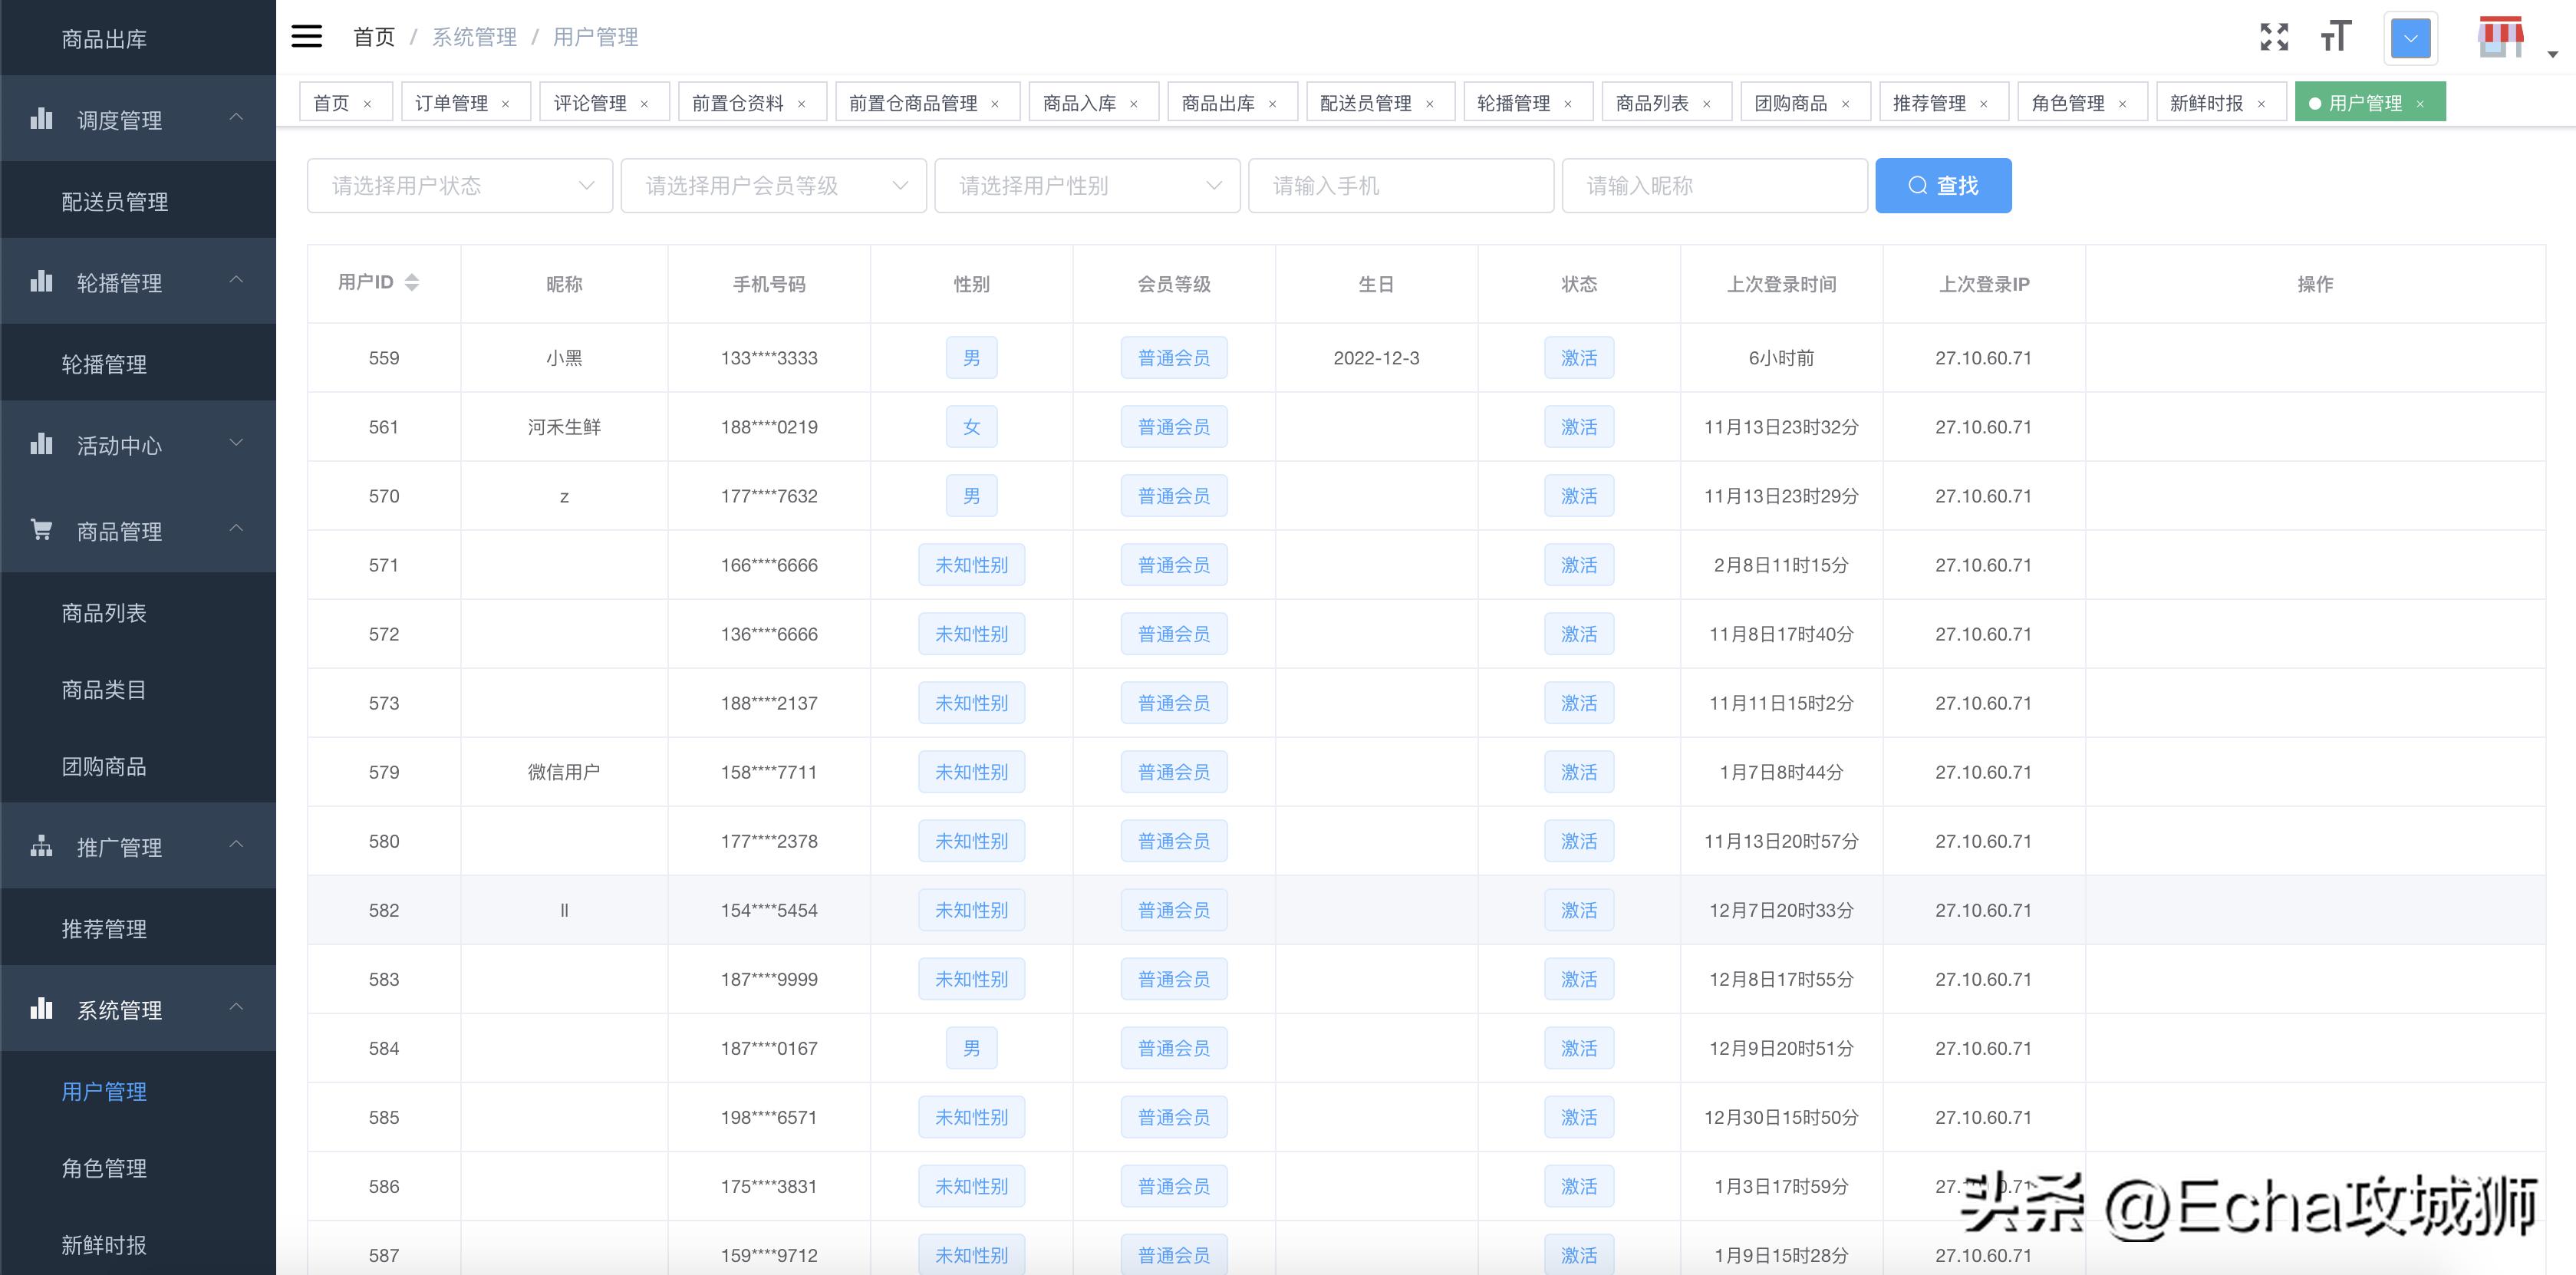Click the blue theme color swatch

coord(2410,38)
